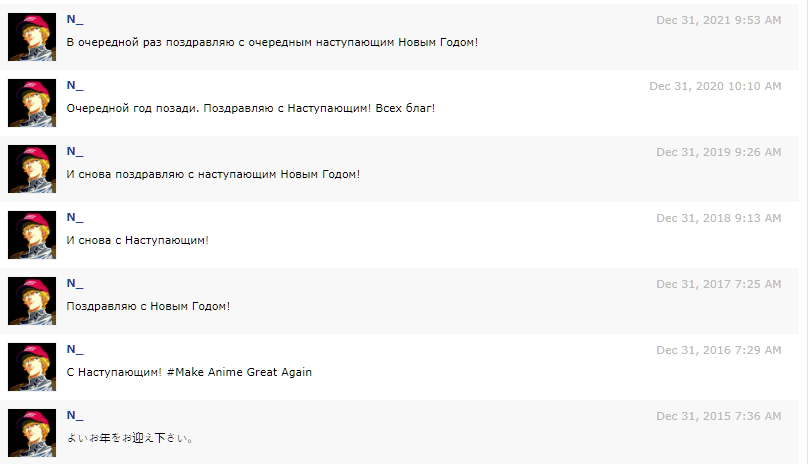Click the avatar beside the Dec 31, 2021 comment

pos(32,37)
